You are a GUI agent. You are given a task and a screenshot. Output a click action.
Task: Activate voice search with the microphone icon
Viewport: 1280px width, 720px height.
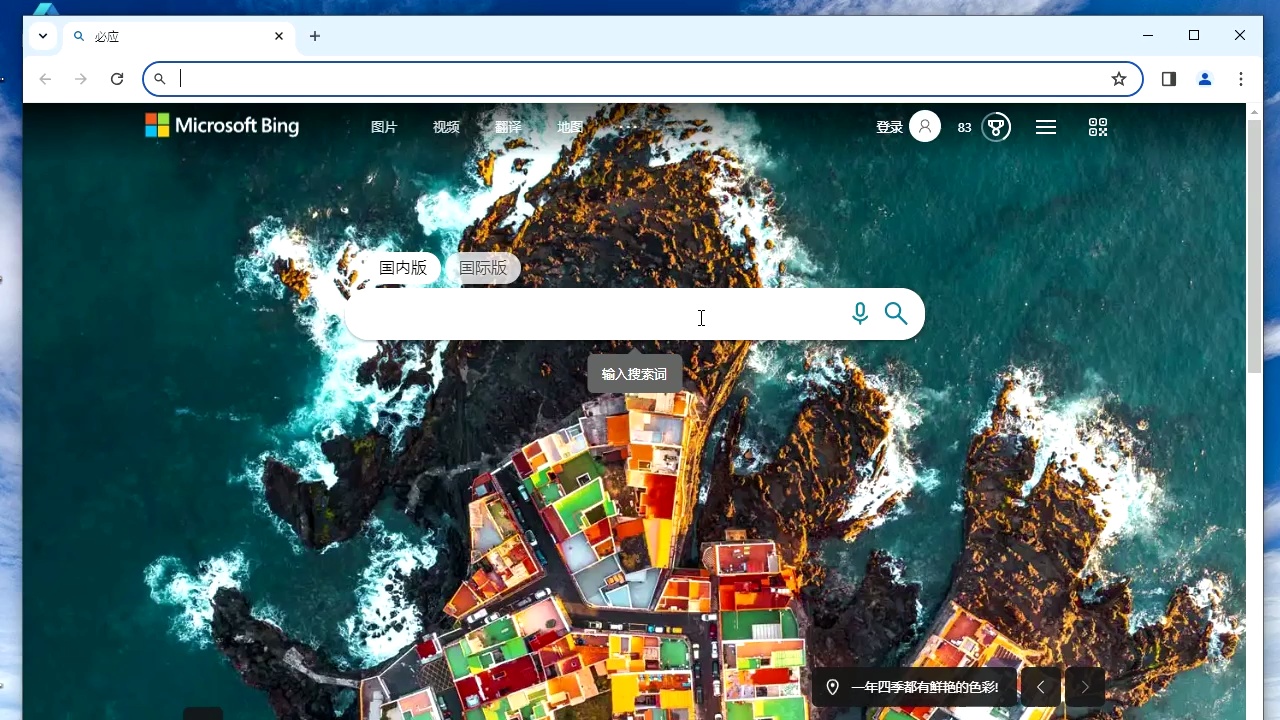point(859,313)
